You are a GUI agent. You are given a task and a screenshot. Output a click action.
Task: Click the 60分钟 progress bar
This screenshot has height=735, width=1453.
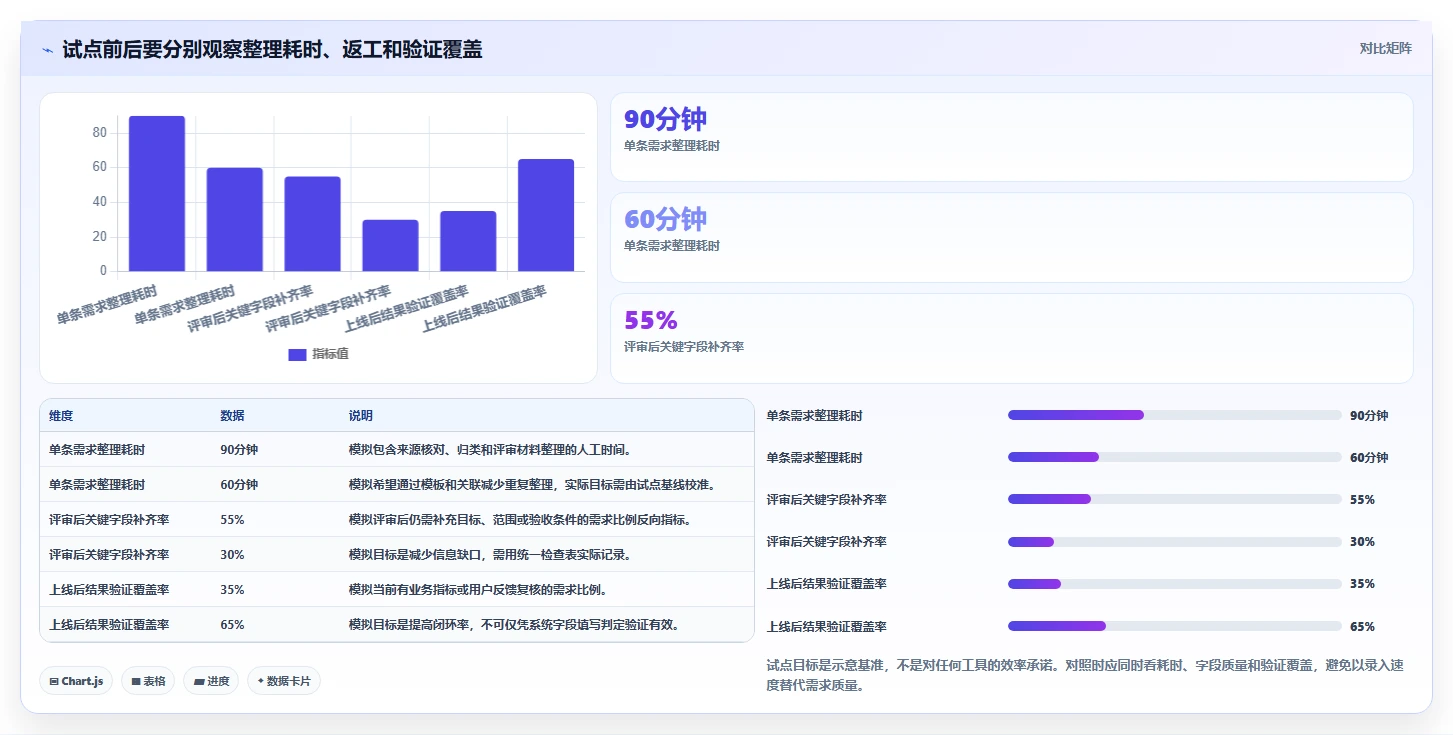(x=1175, y=457)
